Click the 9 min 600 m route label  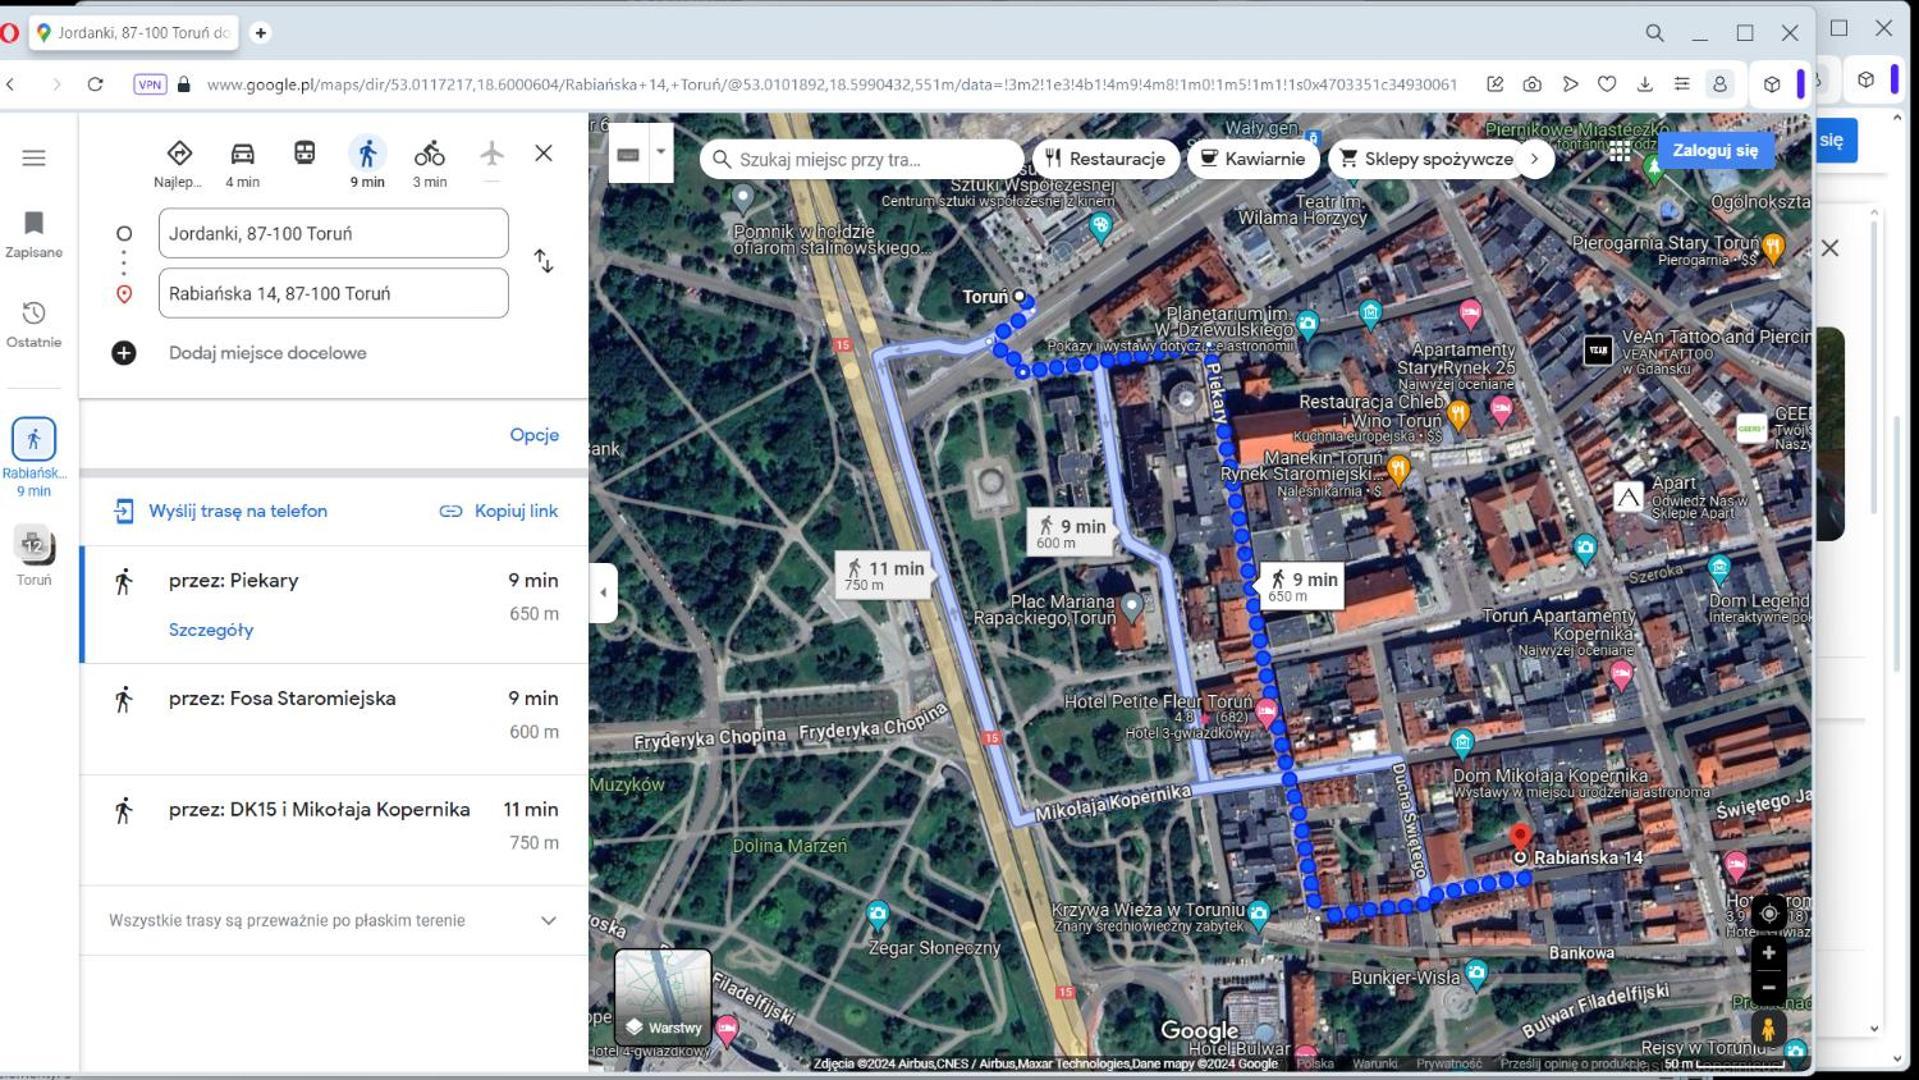tap(1070, 532)
